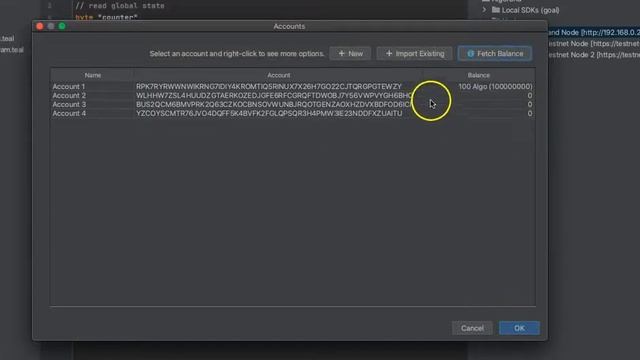Click Local SDKs folder icon in background
The height and width of the screenshot is (360, 640).
click(496, 10)
